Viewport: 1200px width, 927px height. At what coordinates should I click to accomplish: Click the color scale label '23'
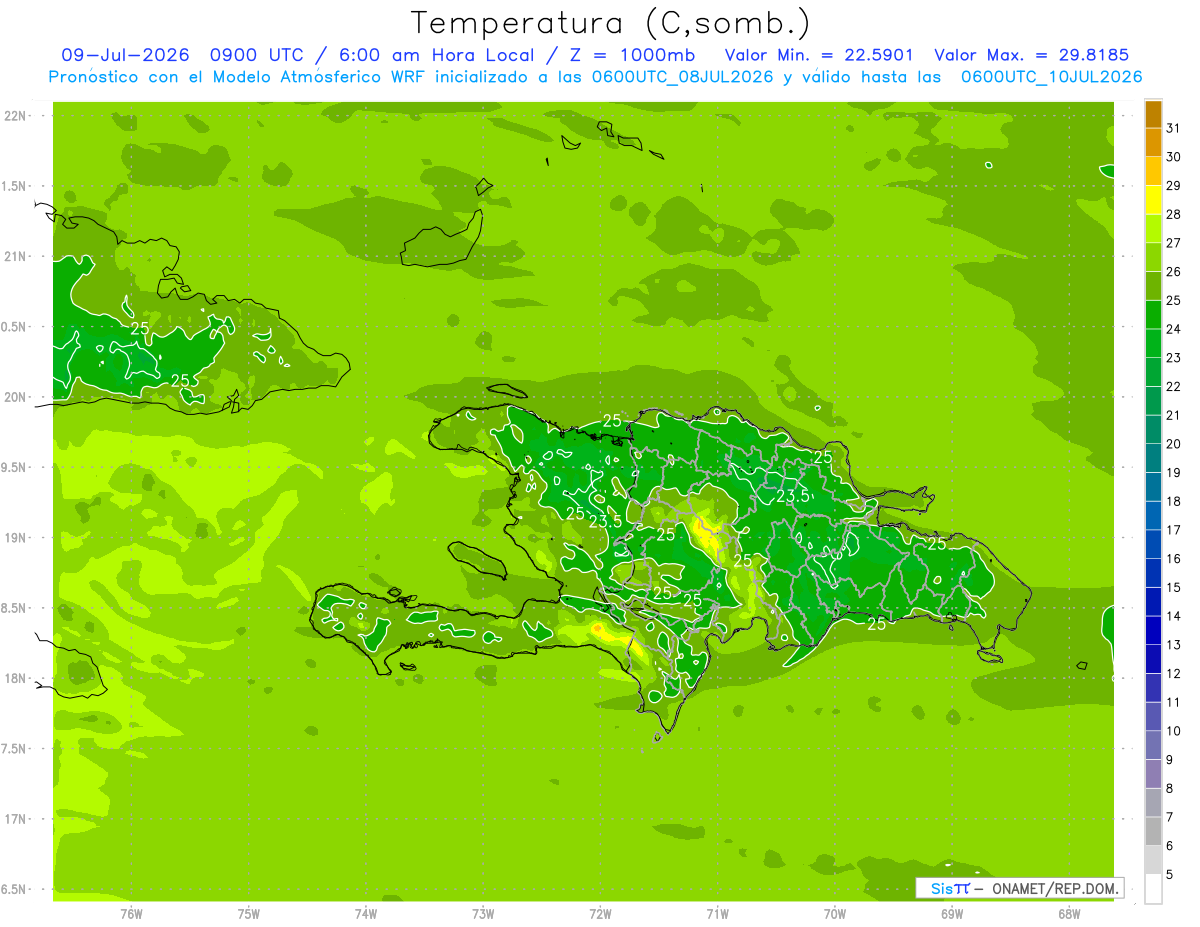click(x=1174, y=358)
